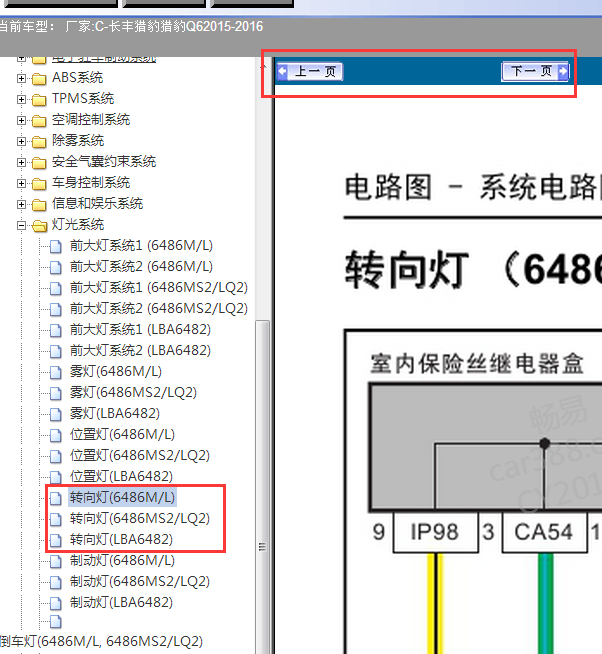
Task: Click page icon beside 位置灯(6486M/L)
Action: [x=55, y=435]
